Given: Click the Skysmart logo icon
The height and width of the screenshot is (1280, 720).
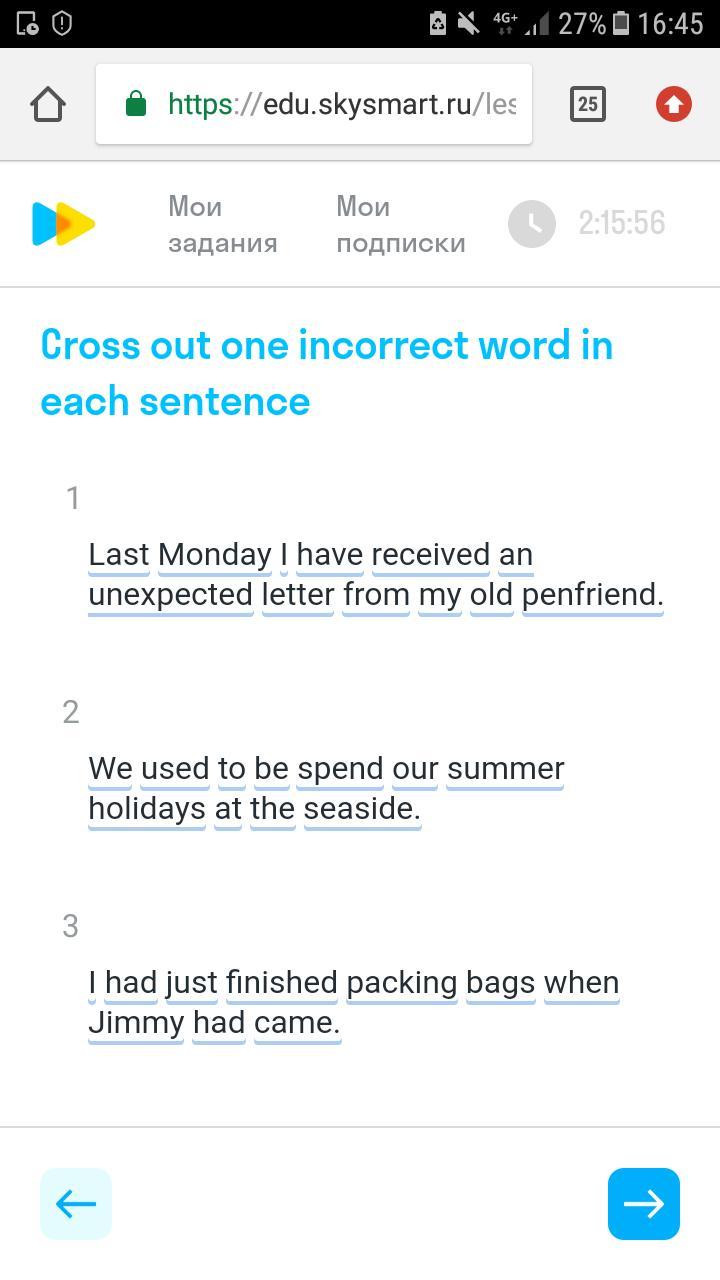Looking at the screenshot, I should click(63, 224).
